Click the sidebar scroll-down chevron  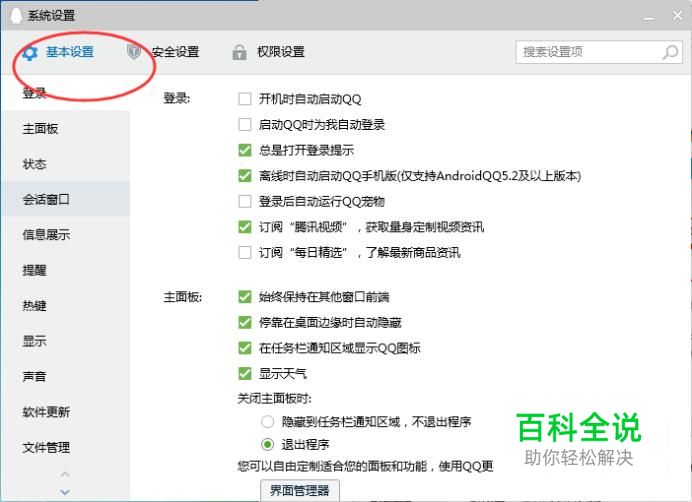[x=65, y=491]
